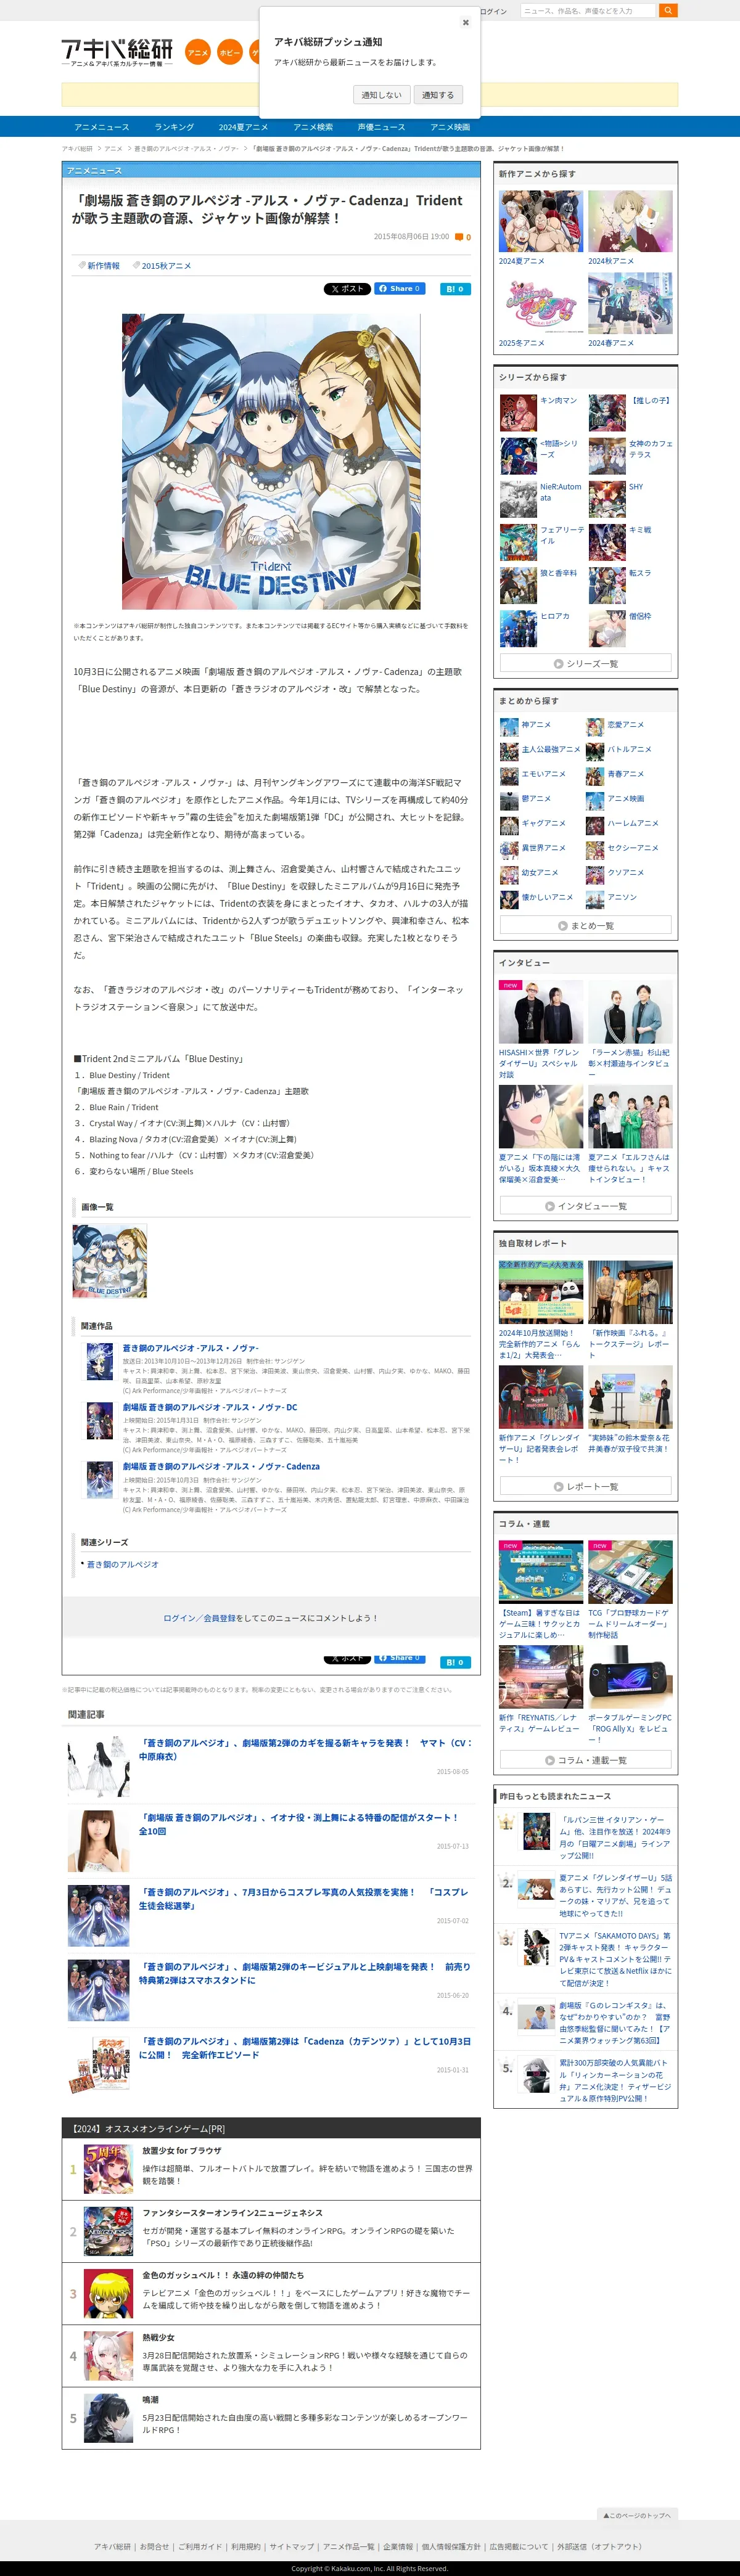Open the サイトマップ footer link
The image size is (740, 2576).
click(291, 2546)
